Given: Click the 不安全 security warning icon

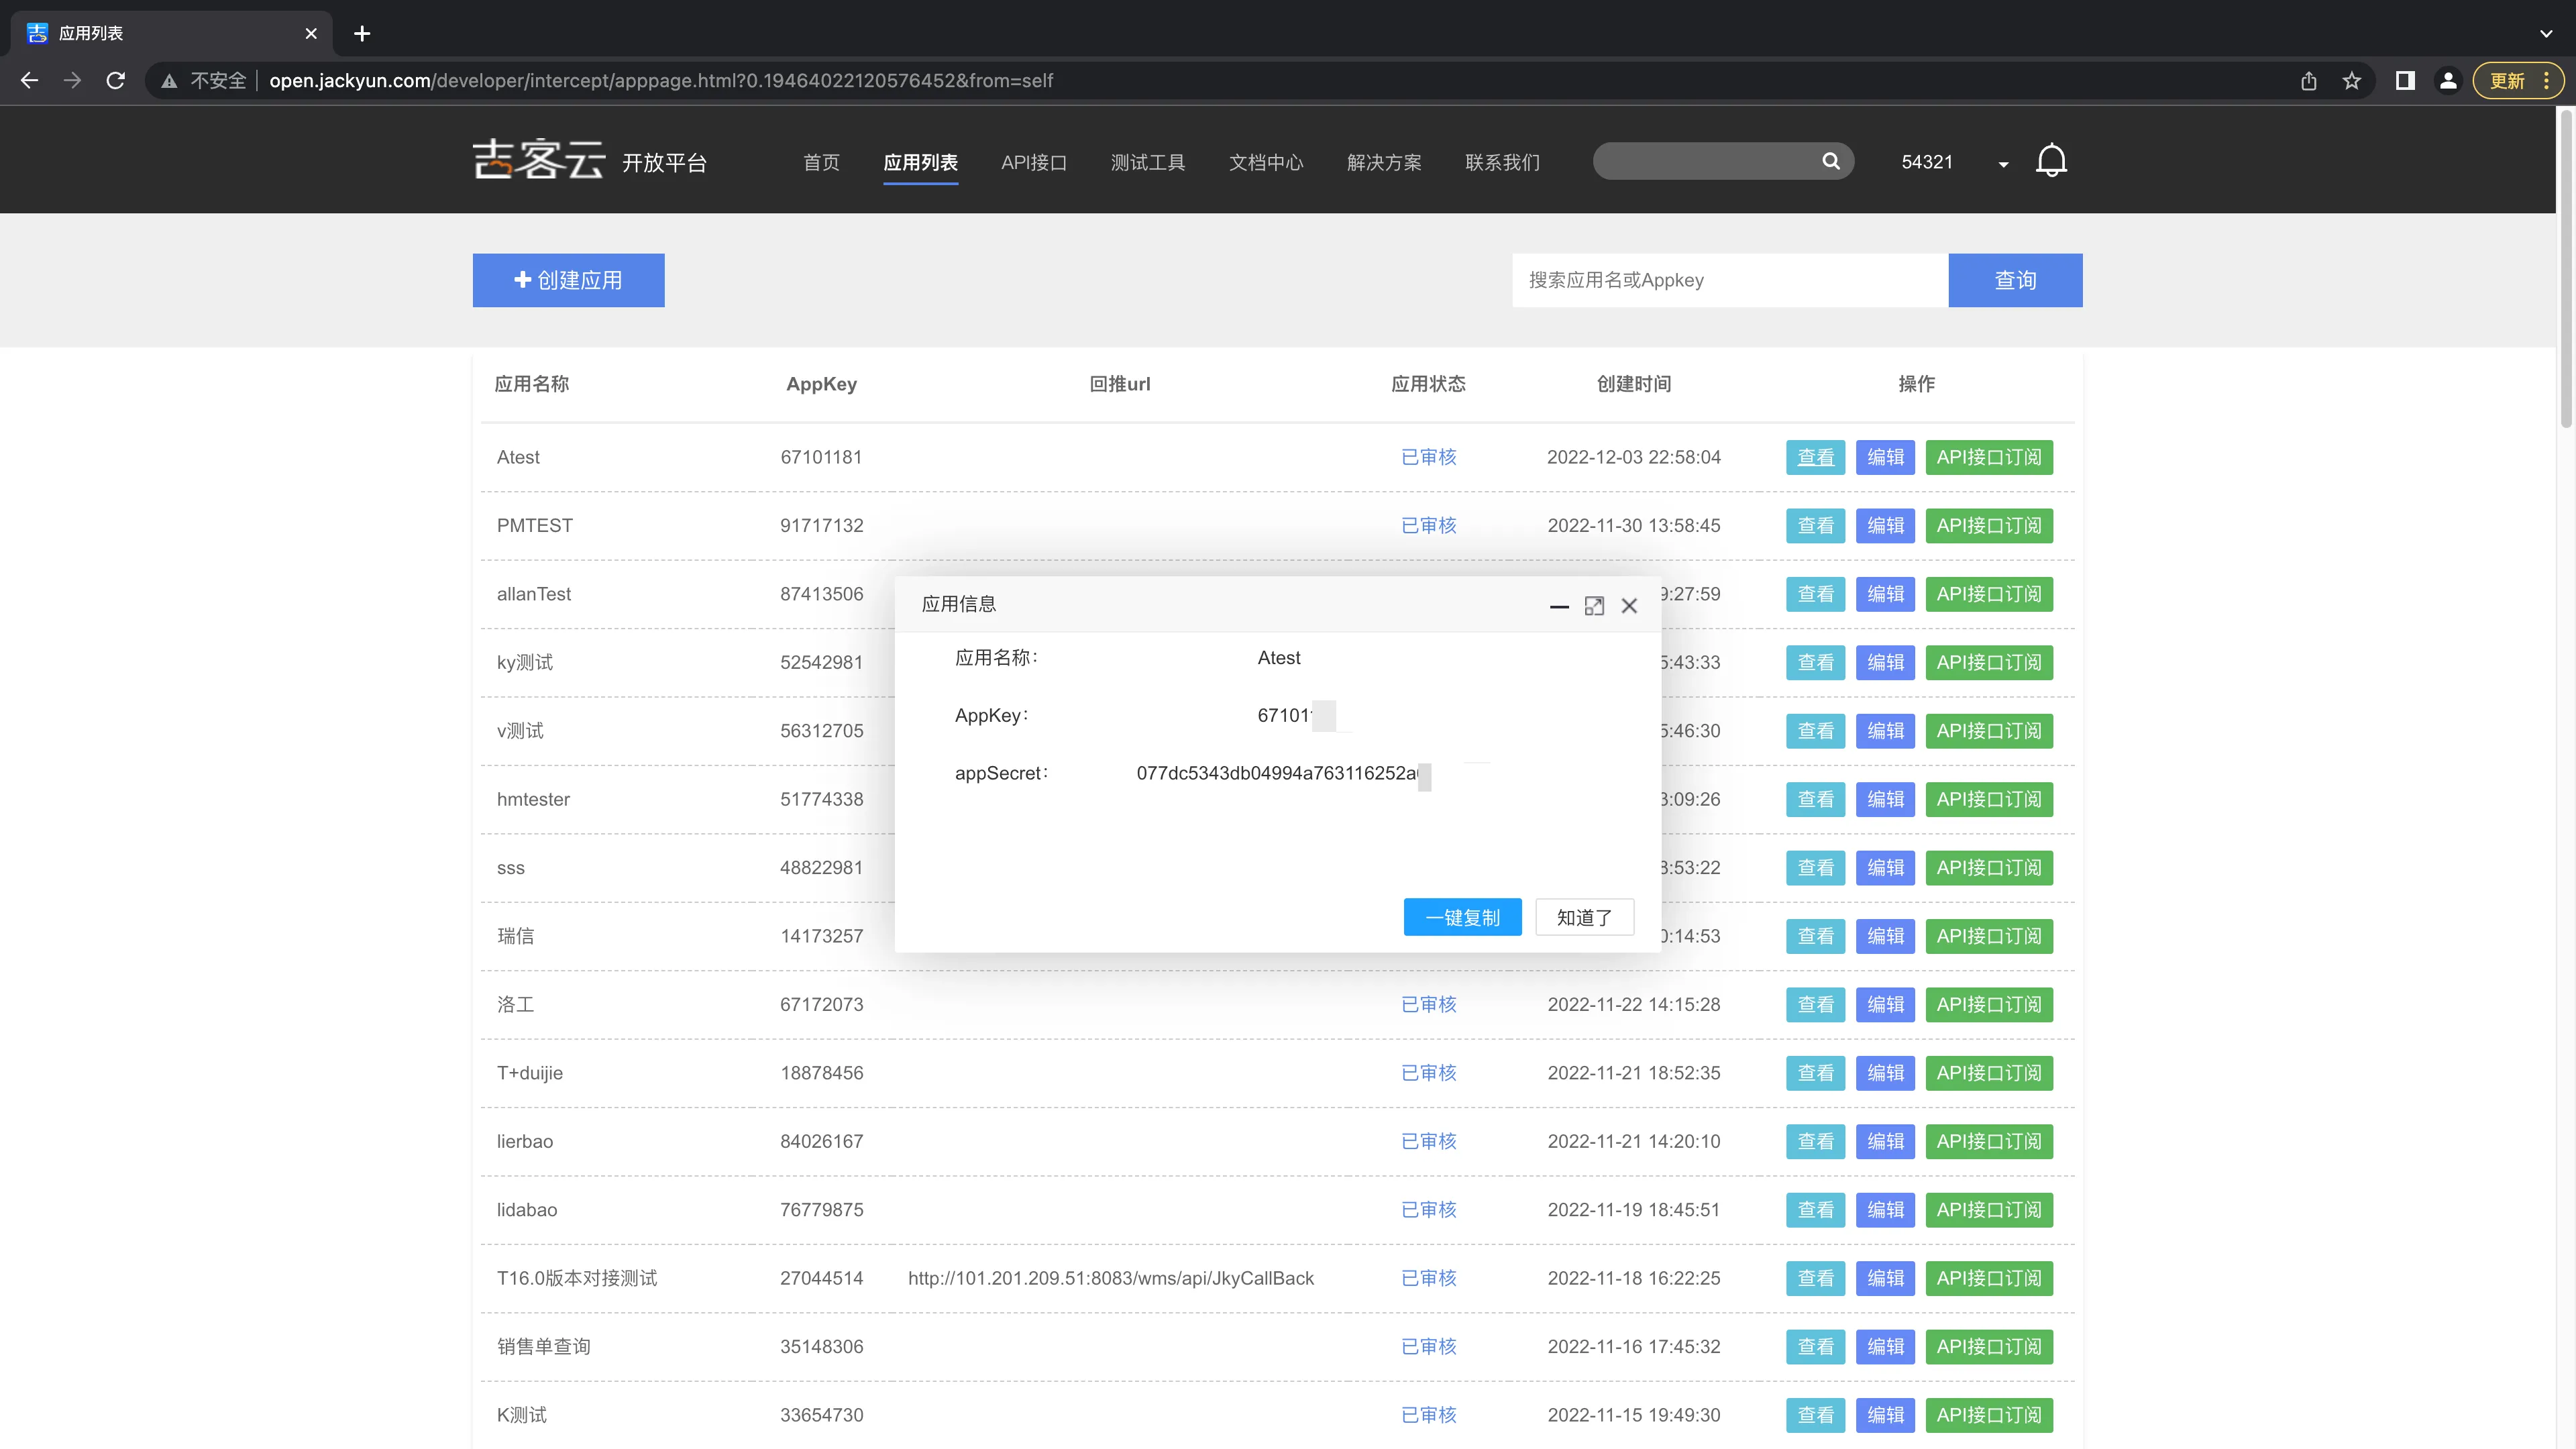Looking at the screenshot, I should [x=169, y=81].
